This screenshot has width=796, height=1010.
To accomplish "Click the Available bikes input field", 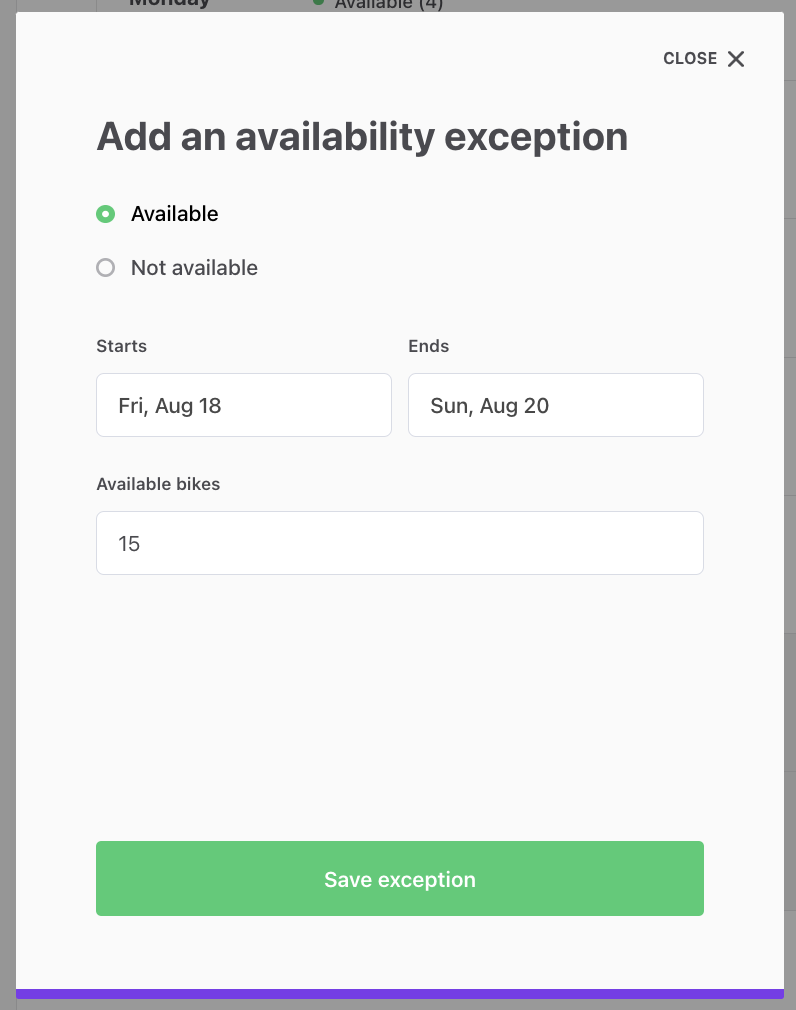I will click(x=399, y=543).
